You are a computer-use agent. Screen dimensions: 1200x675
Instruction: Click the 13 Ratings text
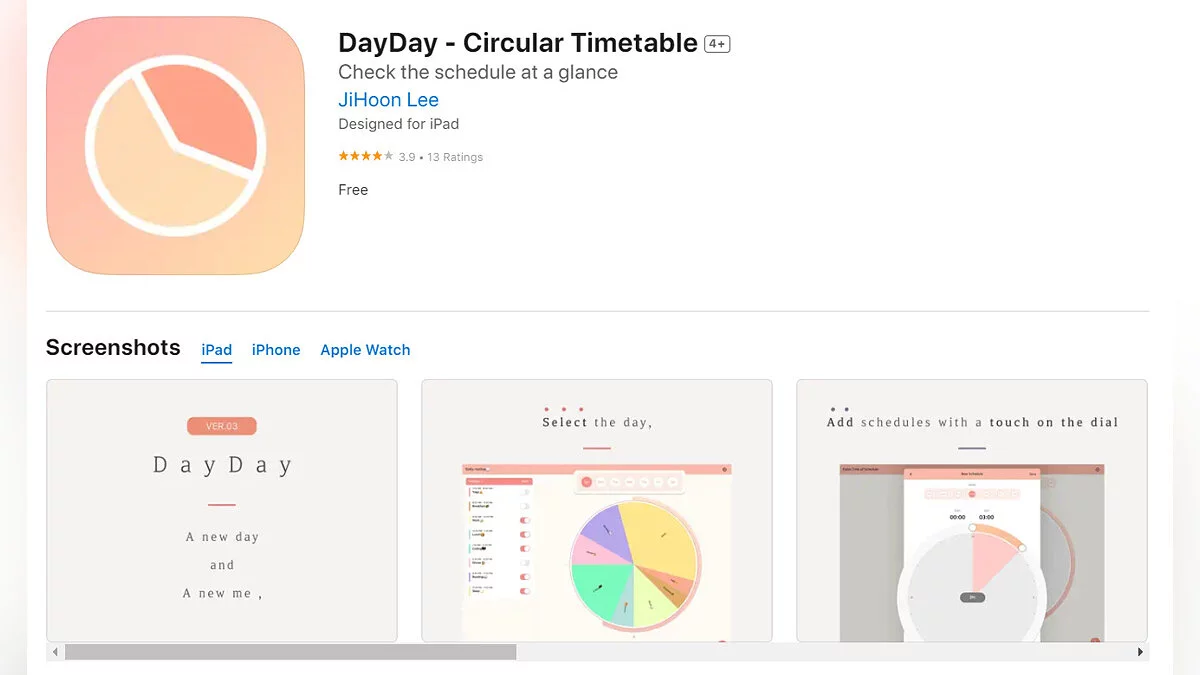(455, 157)
